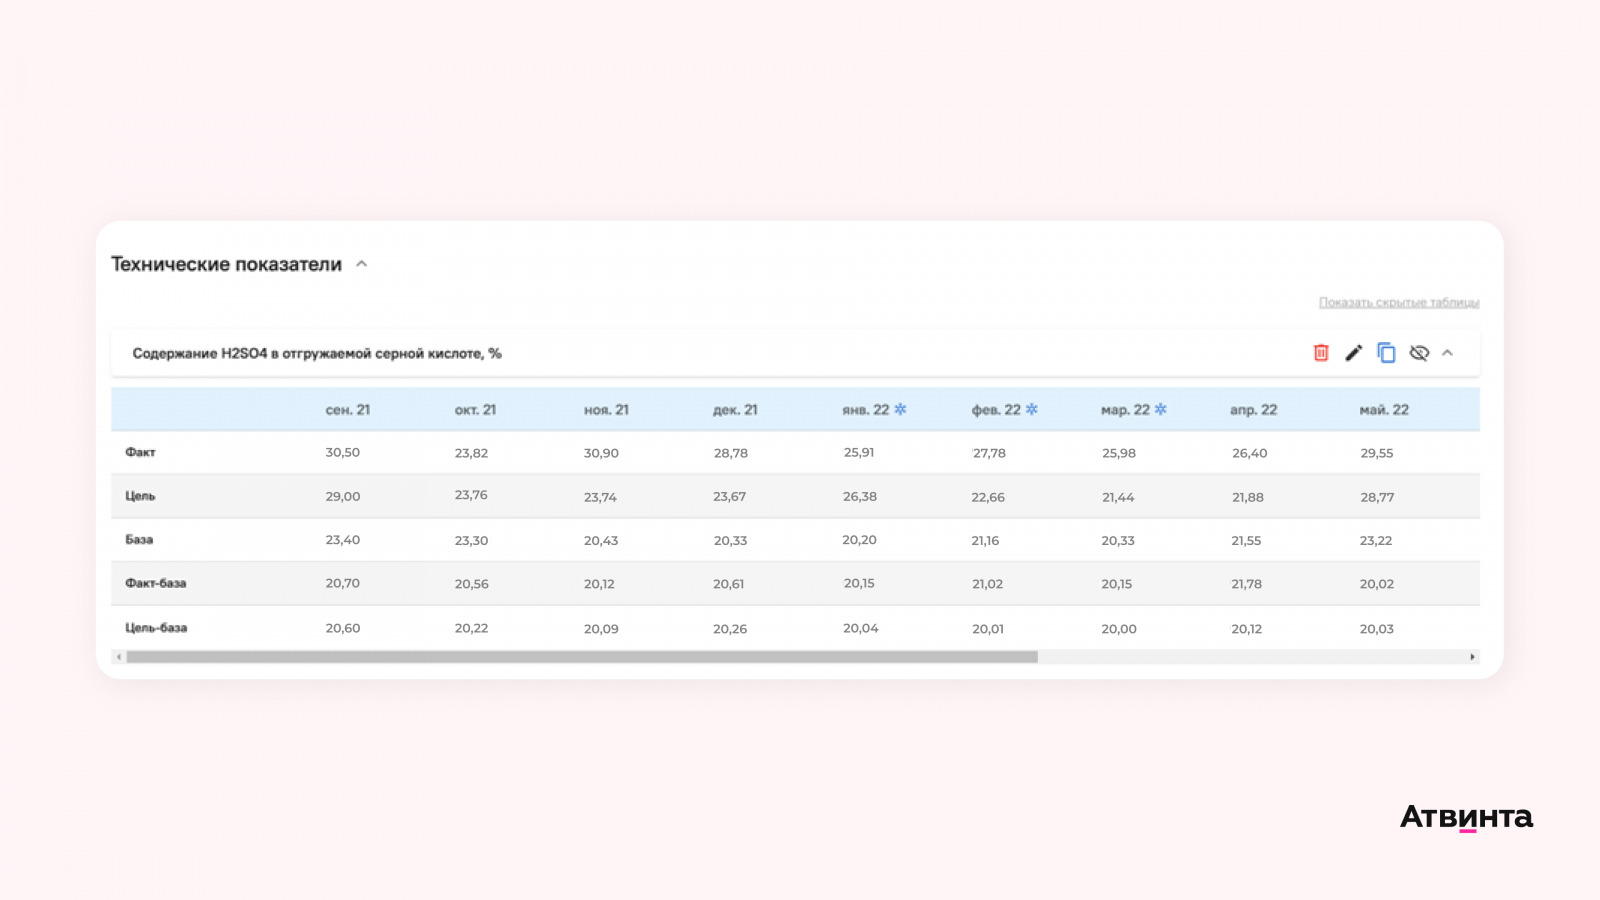Collapse the Технические показатели section
This screenshot has width=1600, height=900.
(x=362, y=264)
